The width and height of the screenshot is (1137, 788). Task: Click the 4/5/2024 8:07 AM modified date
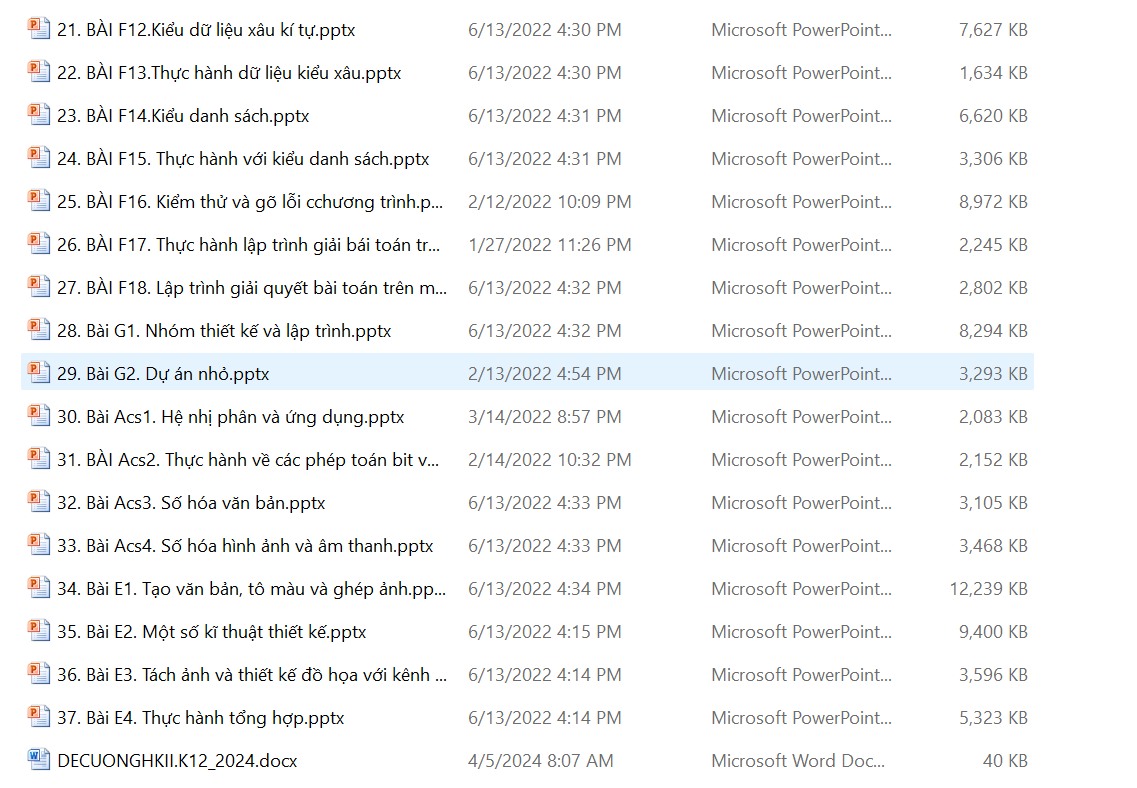[540, 761]
